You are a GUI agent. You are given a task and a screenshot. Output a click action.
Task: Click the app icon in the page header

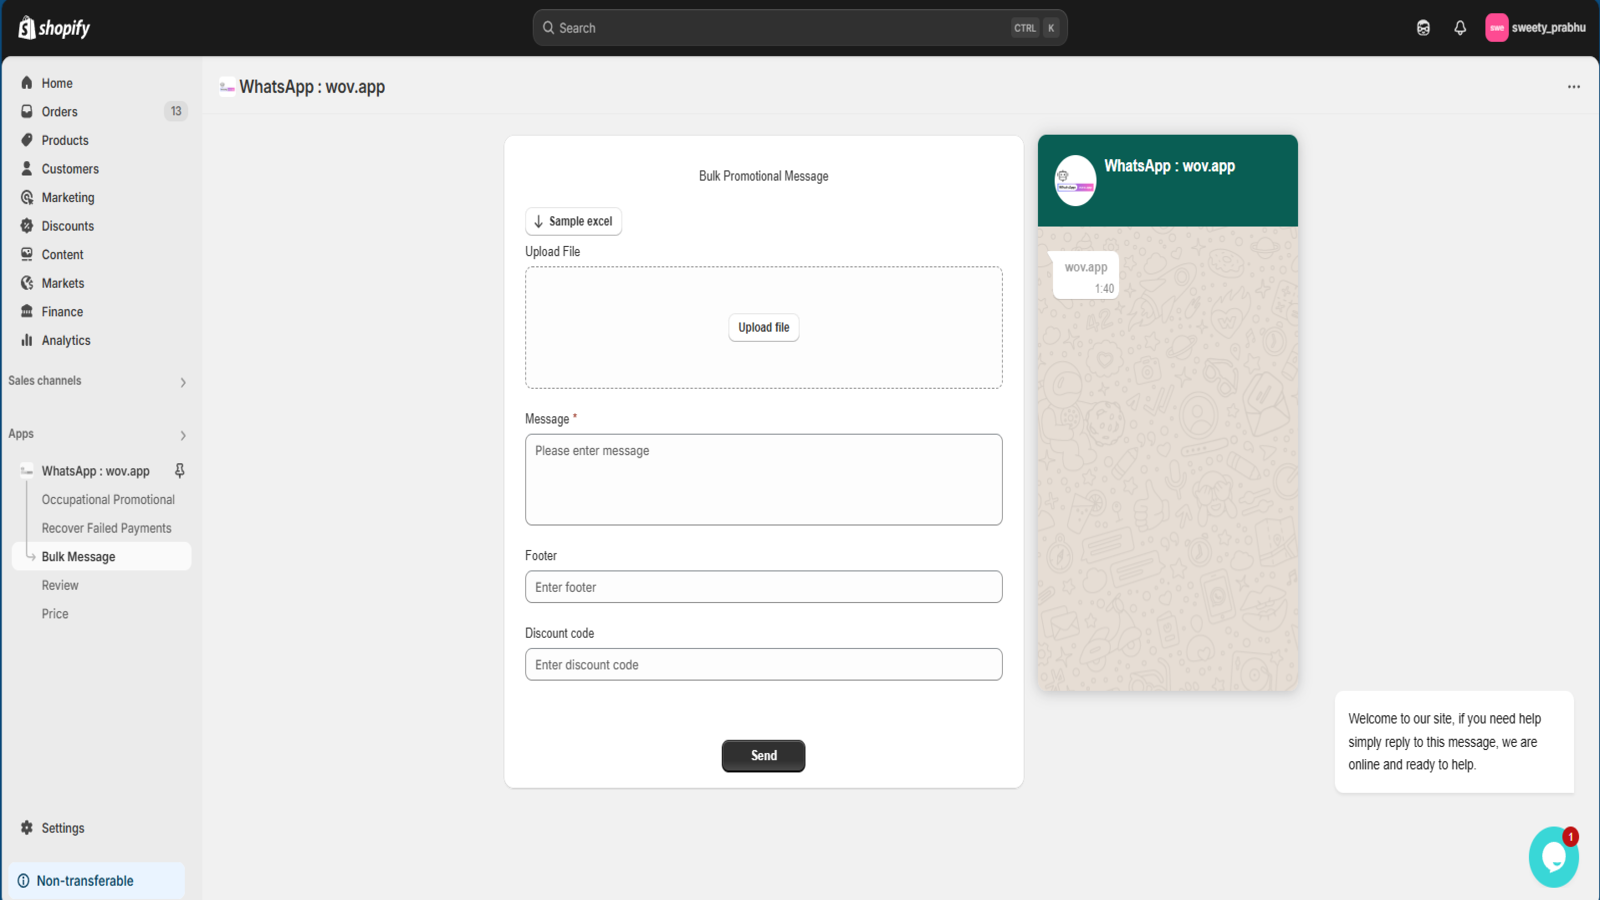[227, 87]
